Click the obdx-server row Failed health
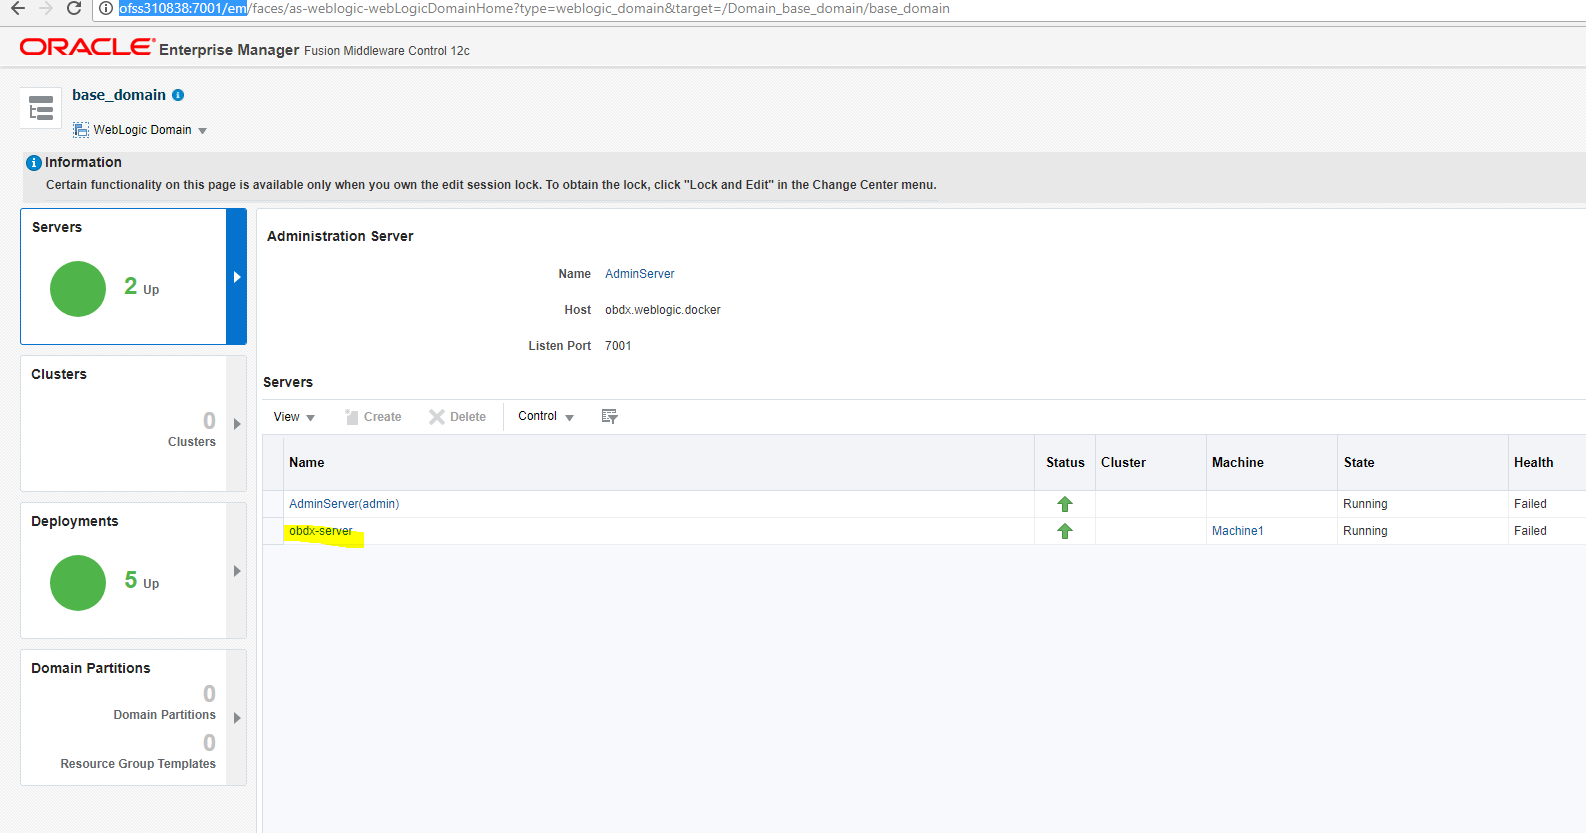Viewport: 1586px width, 833px height. click(x=1530, y=531)
